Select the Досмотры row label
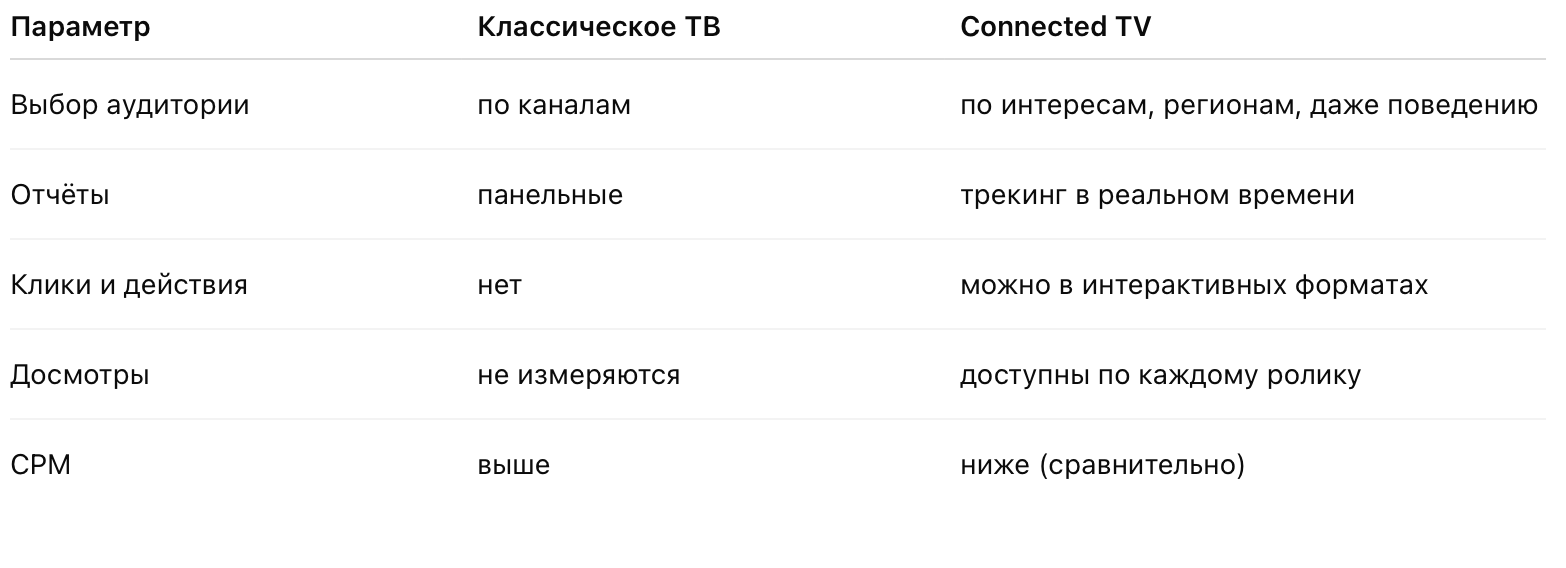The width and height of the screenshot is (1566, 568). (x=80, y=375)
